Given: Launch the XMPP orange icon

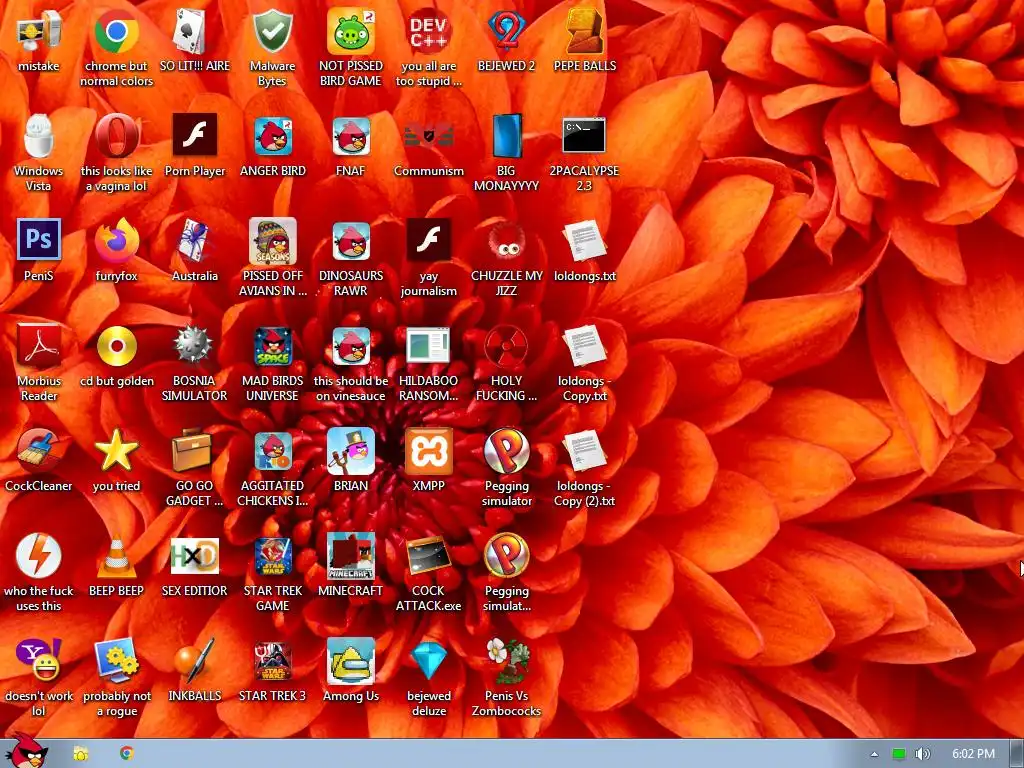Looking at the screenshot, I should point(428,451).
